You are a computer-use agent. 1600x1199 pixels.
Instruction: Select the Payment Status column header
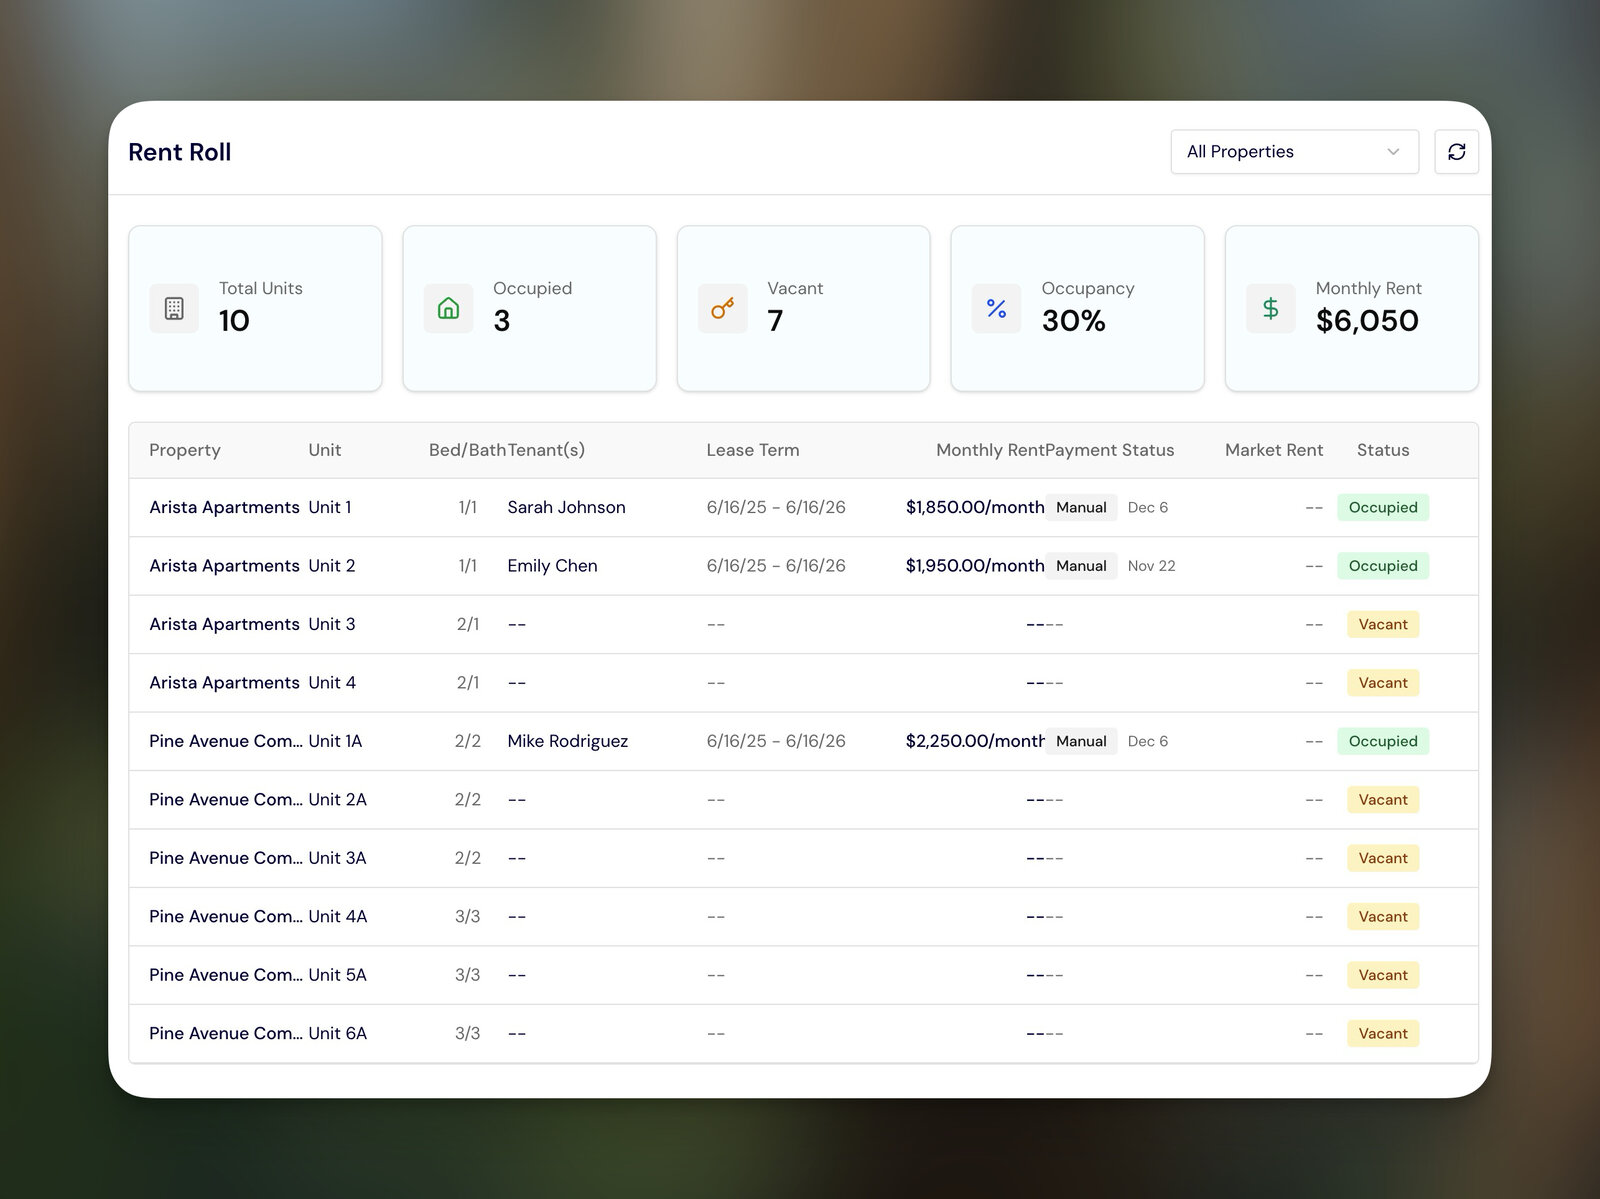click(1110, 450)
